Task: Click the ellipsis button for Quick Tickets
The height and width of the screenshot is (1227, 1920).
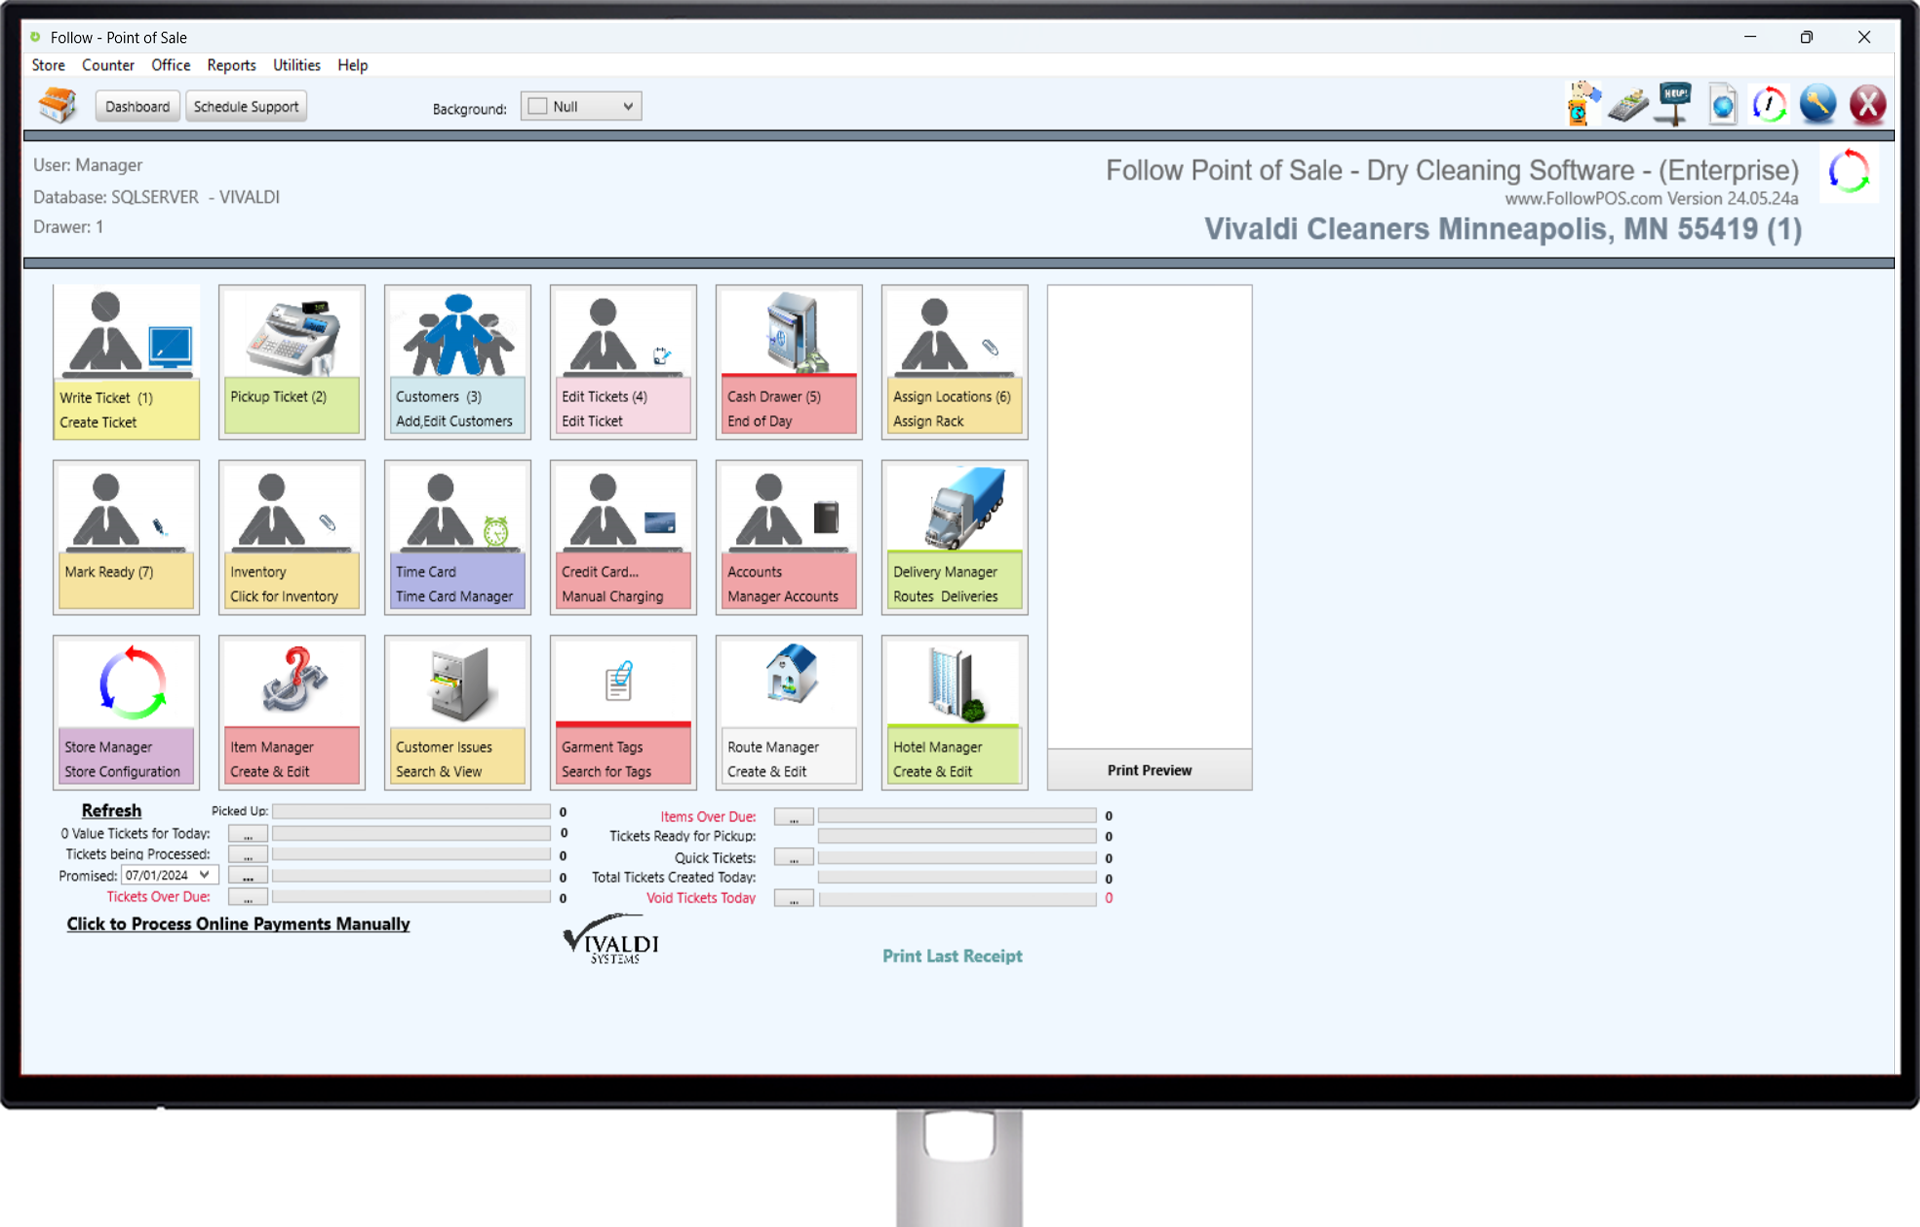Action: [x=794, y=858]
